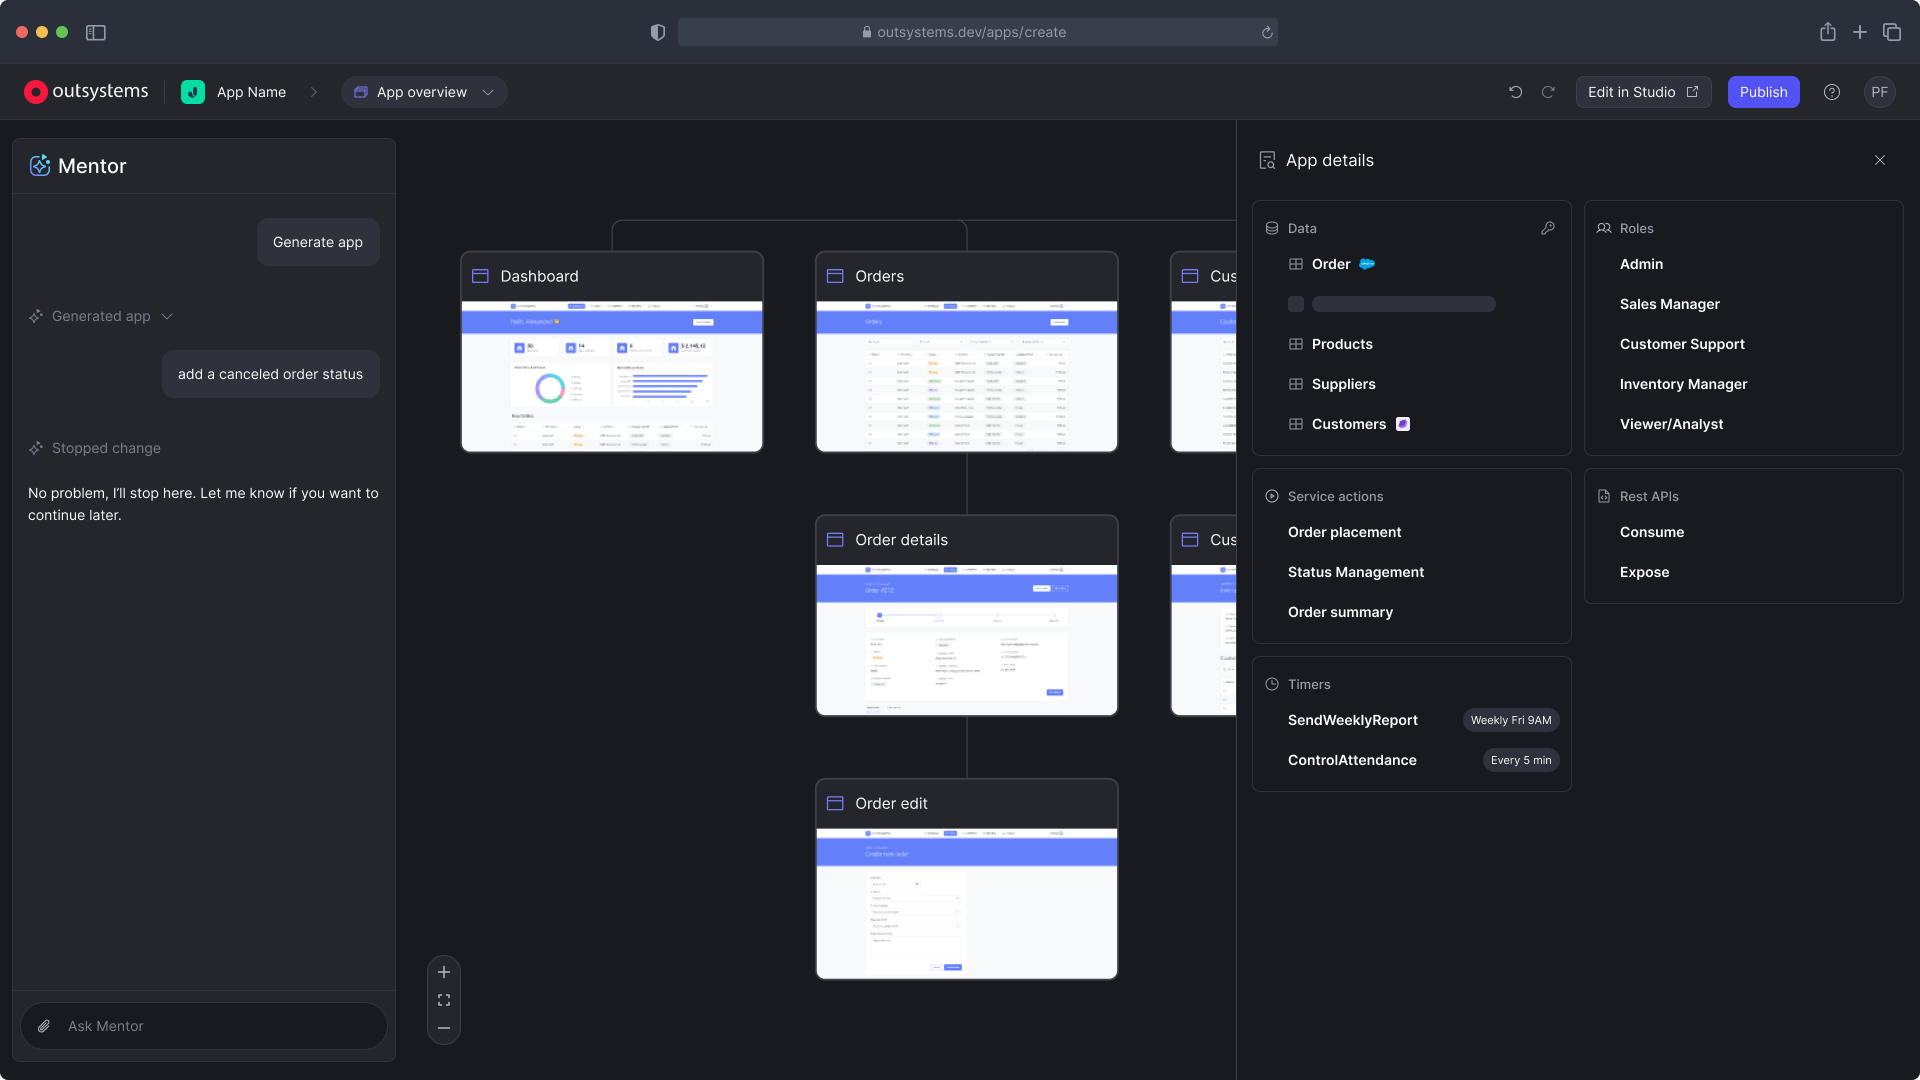Select the SendWeeklyReport timer
Viewport: 1920px width, 1080px height.
click(x=1352, y=720)
